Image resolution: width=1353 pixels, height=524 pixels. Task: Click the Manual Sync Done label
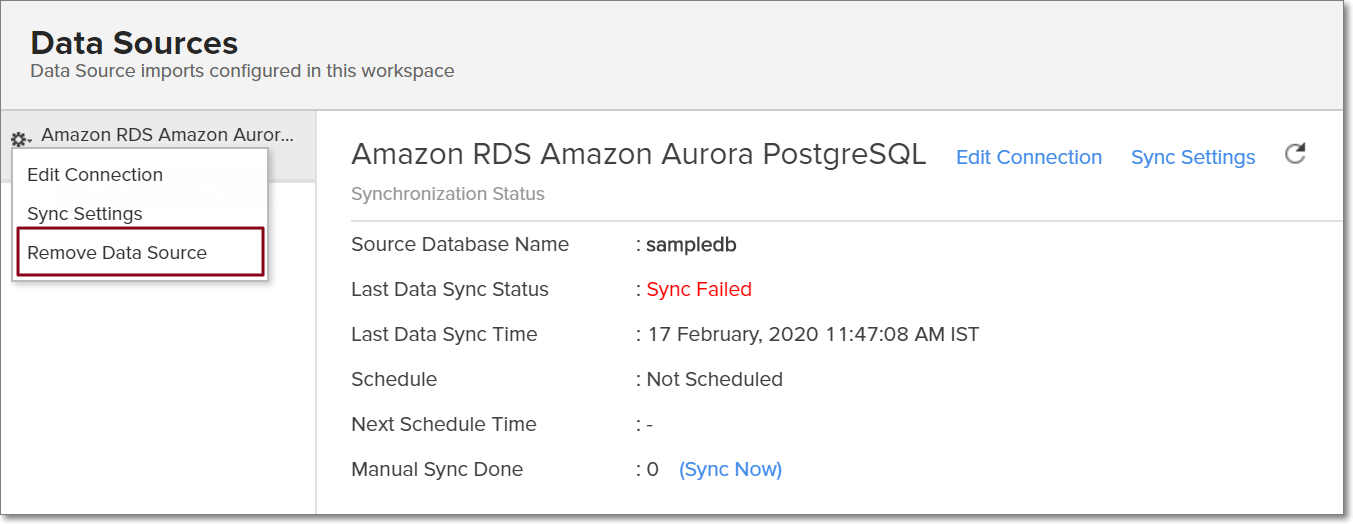pyautogui.click(x=437, y=470)
